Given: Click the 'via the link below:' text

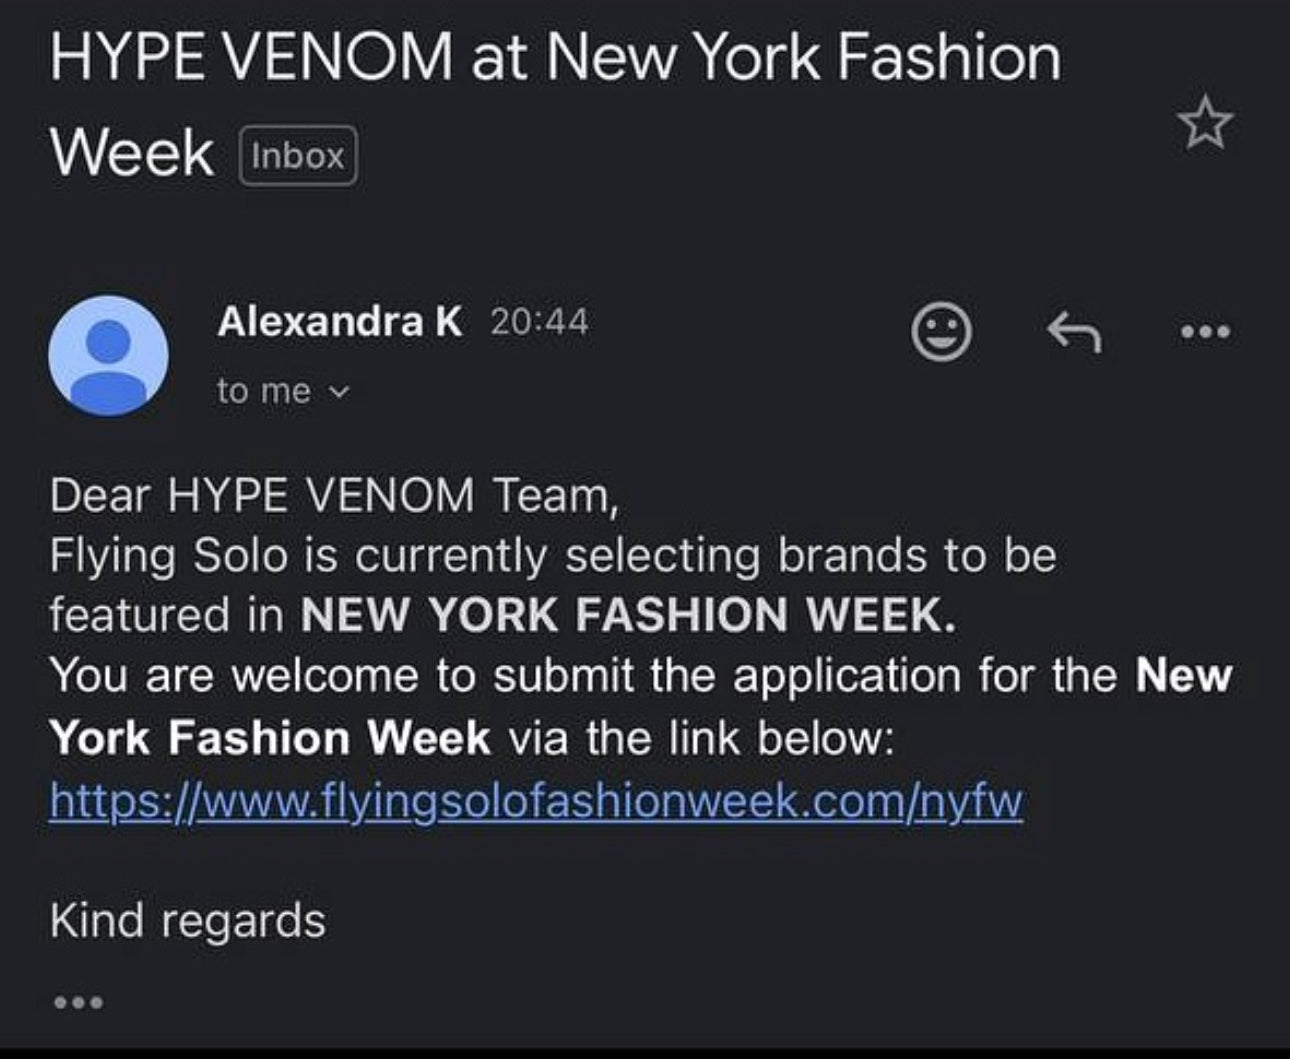Looking at the screenshot, I should (700, 739).
